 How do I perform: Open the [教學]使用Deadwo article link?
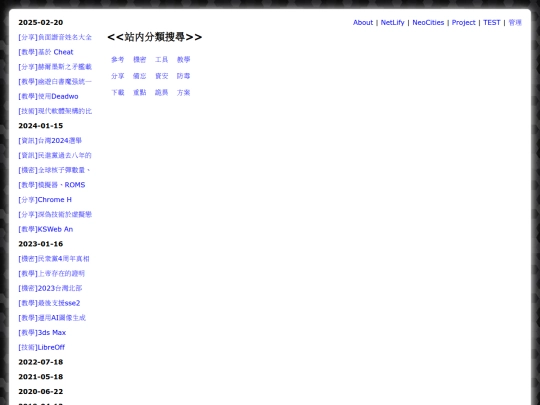(48, 96)
